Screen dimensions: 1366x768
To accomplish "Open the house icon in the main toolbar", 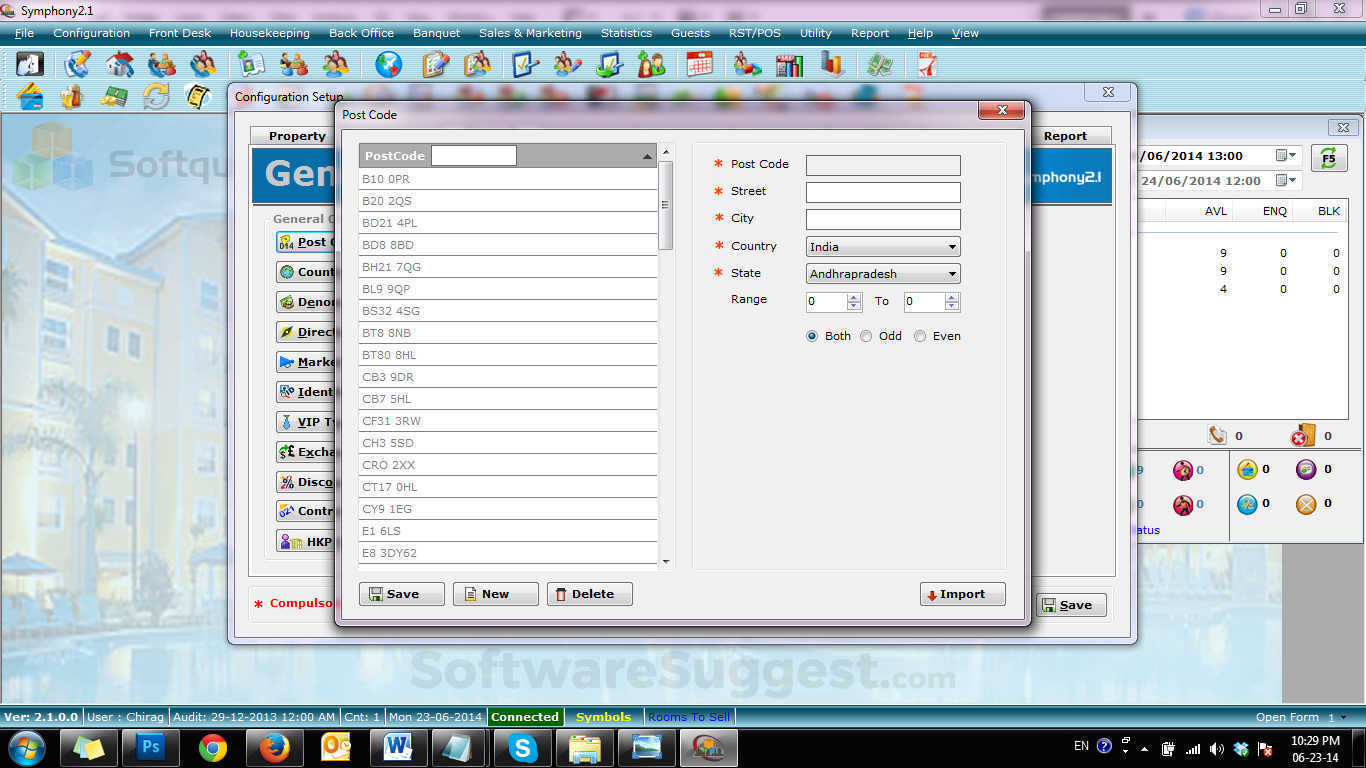I will [x=120, y=65].
